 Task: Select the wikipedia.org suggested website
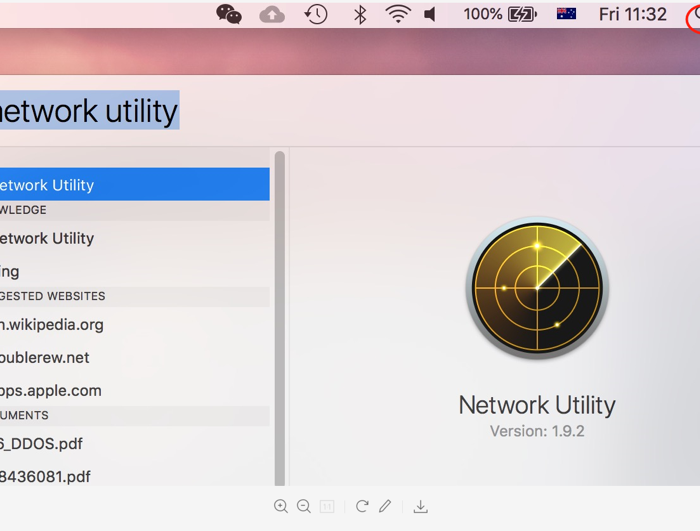coord(134,324)
